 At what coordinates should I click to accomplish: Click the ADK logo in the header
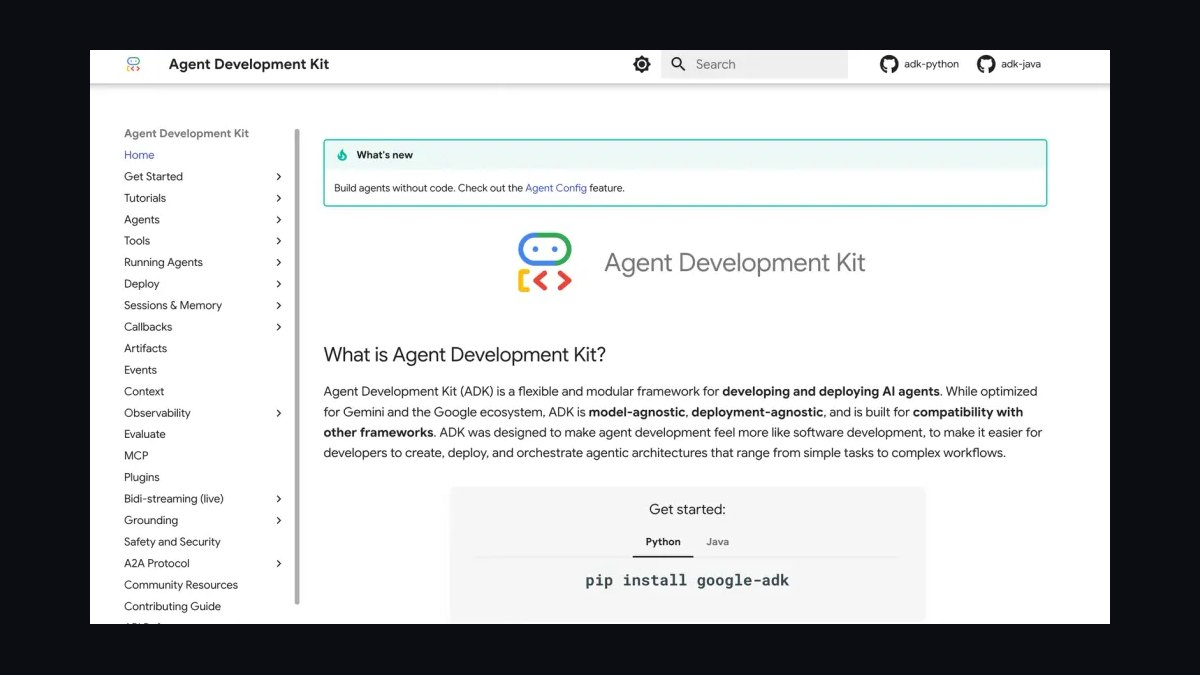point(133,64)
